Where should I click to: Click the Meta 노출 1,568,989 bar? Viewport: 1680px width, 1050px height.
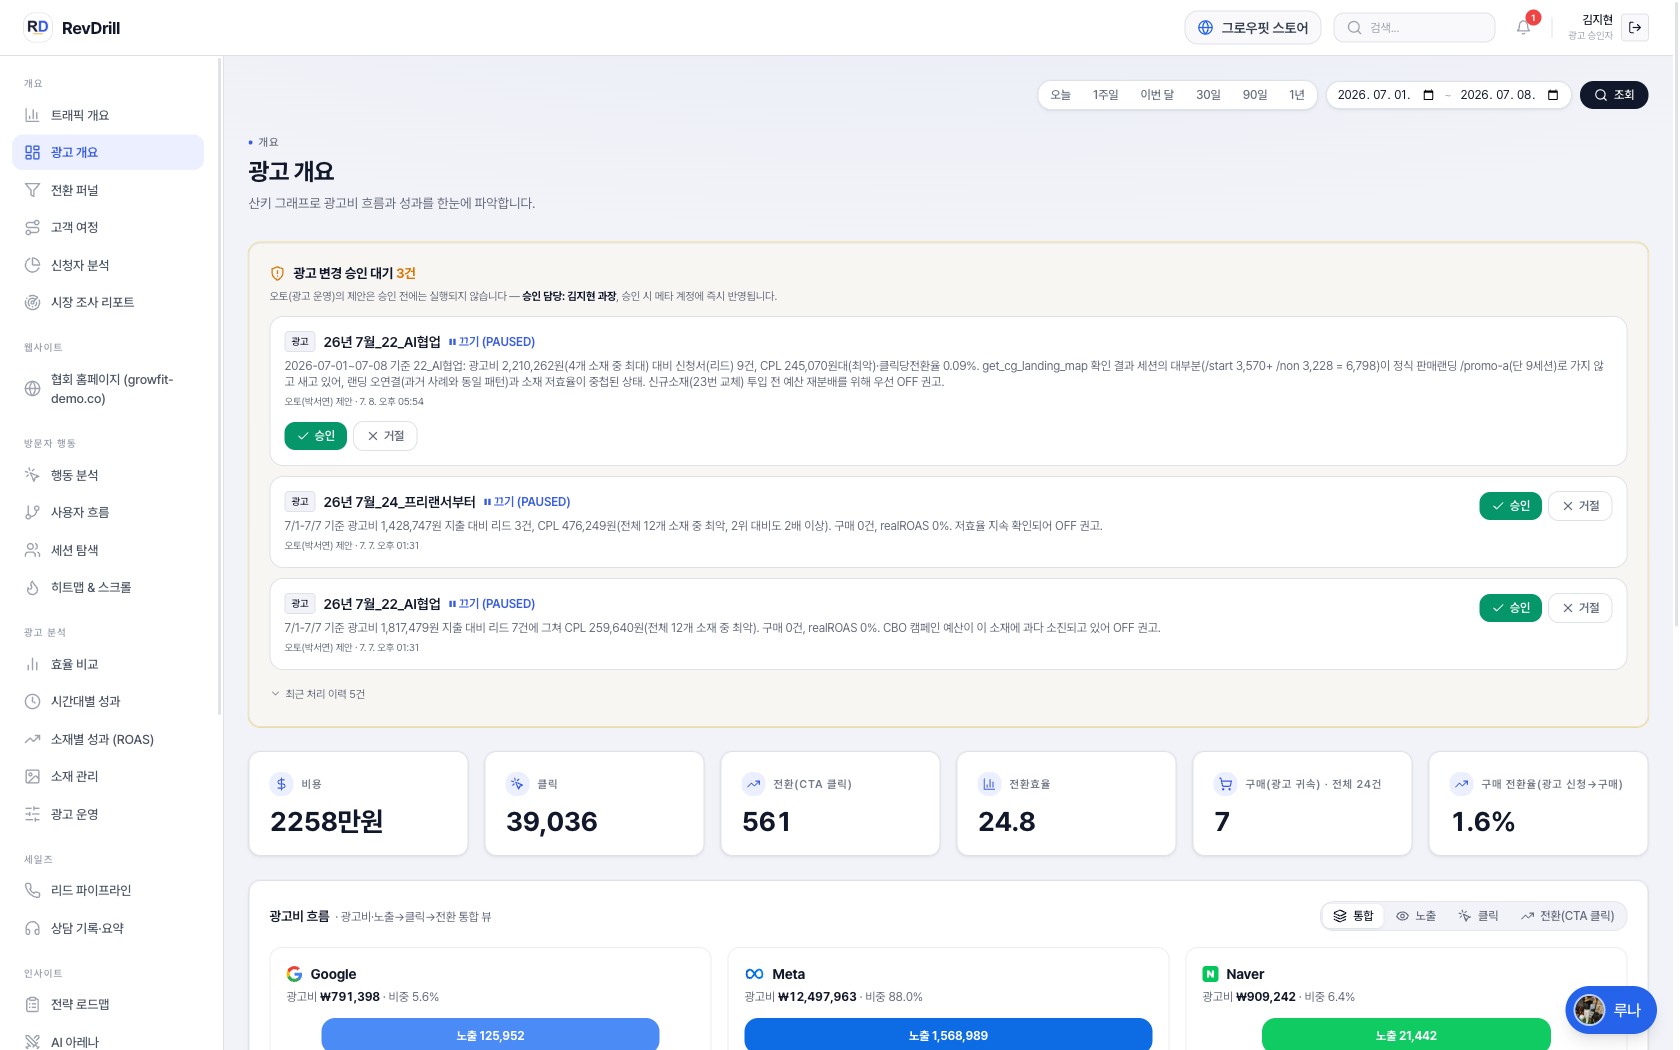pos(948,1035)
